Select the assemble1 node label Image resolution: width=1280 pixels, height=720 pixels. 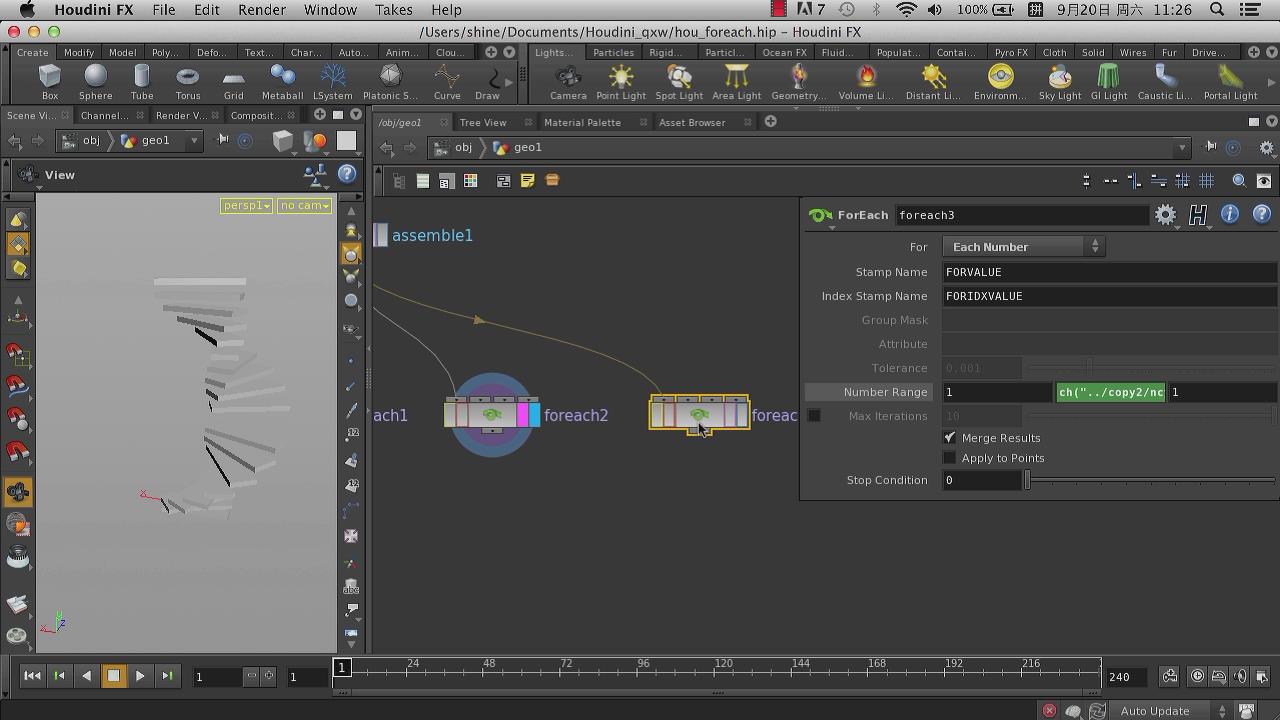pos(432,235)
